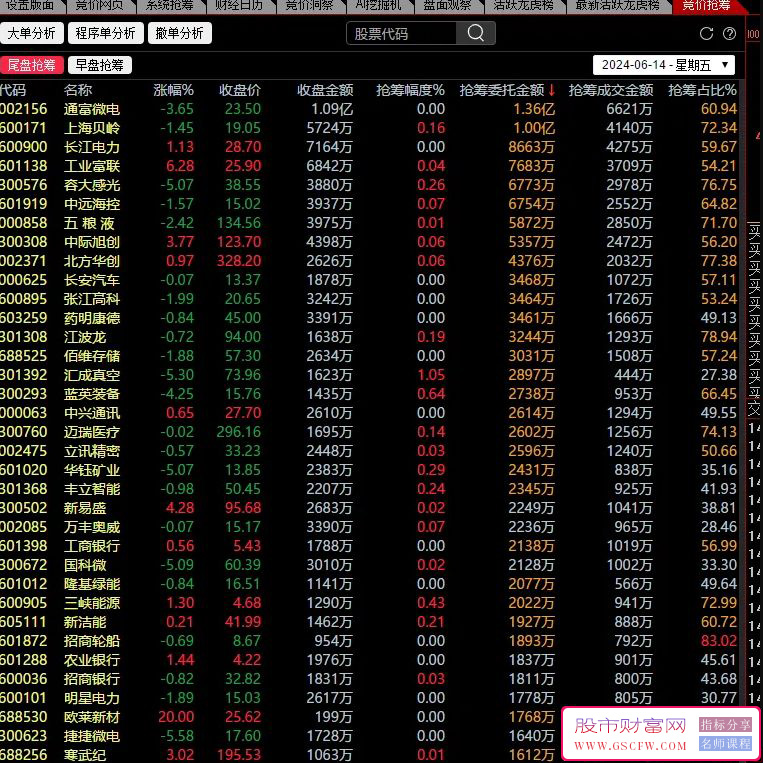
Task: Click the 大单分析 button
Action: point(32,33)
